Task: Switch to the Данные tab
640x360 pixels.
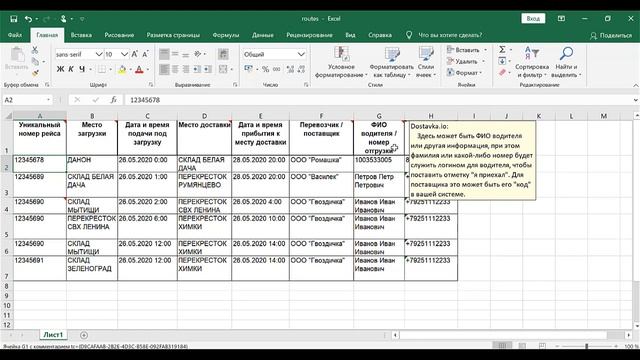Action: coord(262,35)
